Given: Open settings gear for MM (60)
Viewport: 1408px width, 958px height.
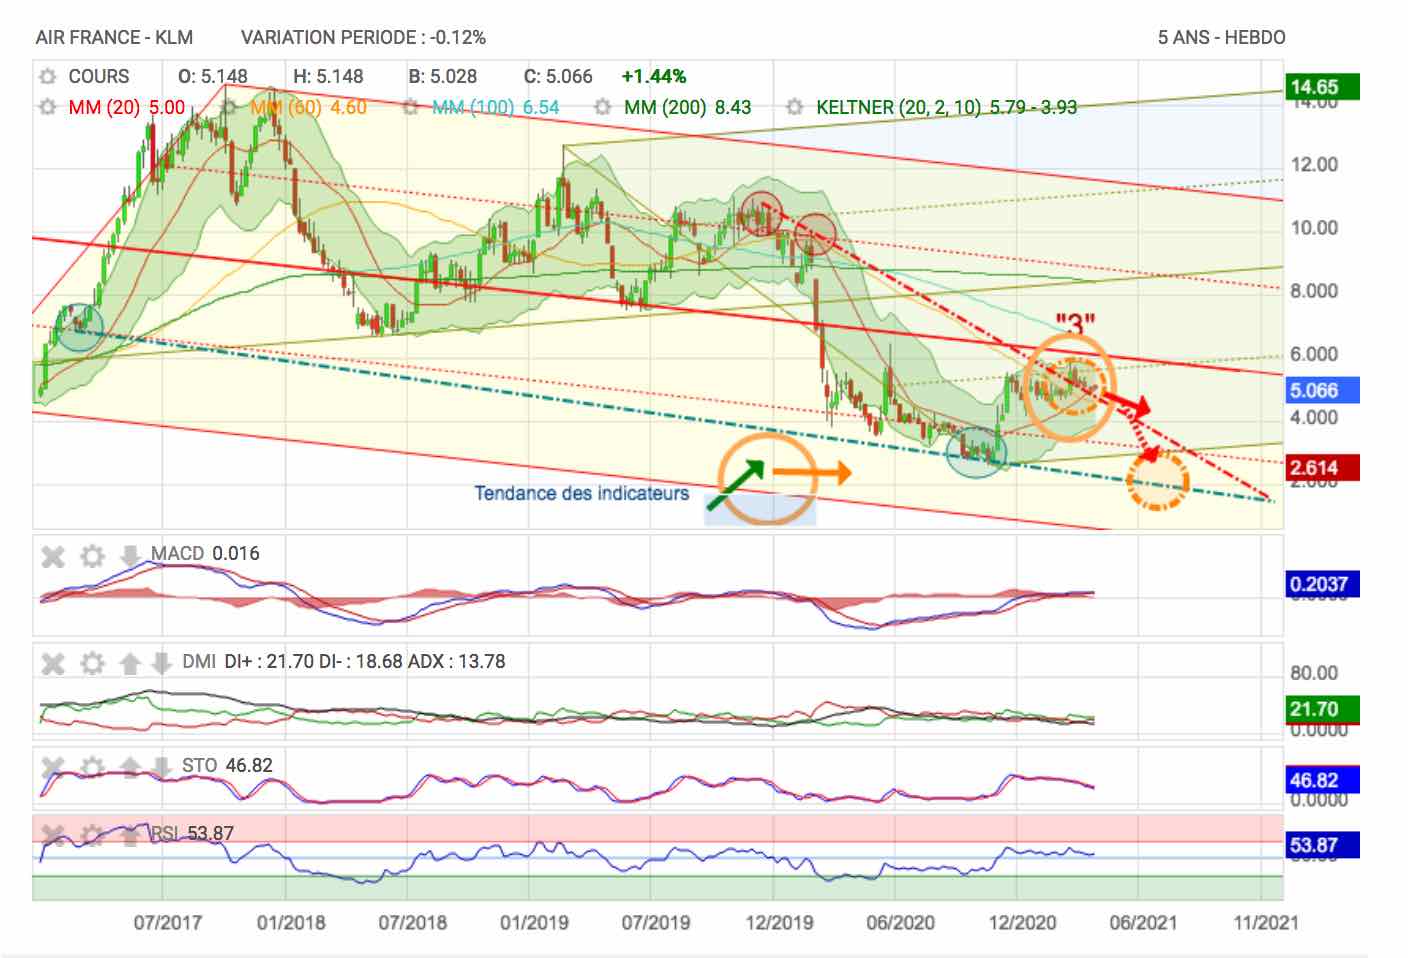Looking at the screenshot, I should point(228,106).
